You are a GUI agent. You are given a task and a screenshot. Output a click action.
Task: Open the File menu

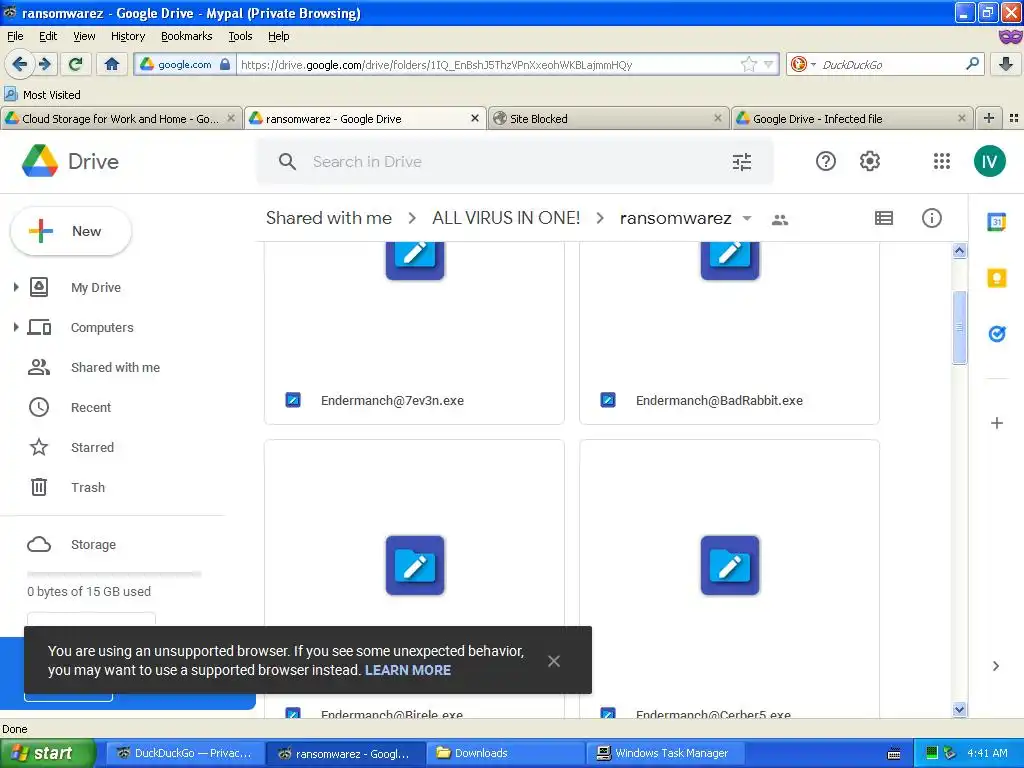point(15,37)
